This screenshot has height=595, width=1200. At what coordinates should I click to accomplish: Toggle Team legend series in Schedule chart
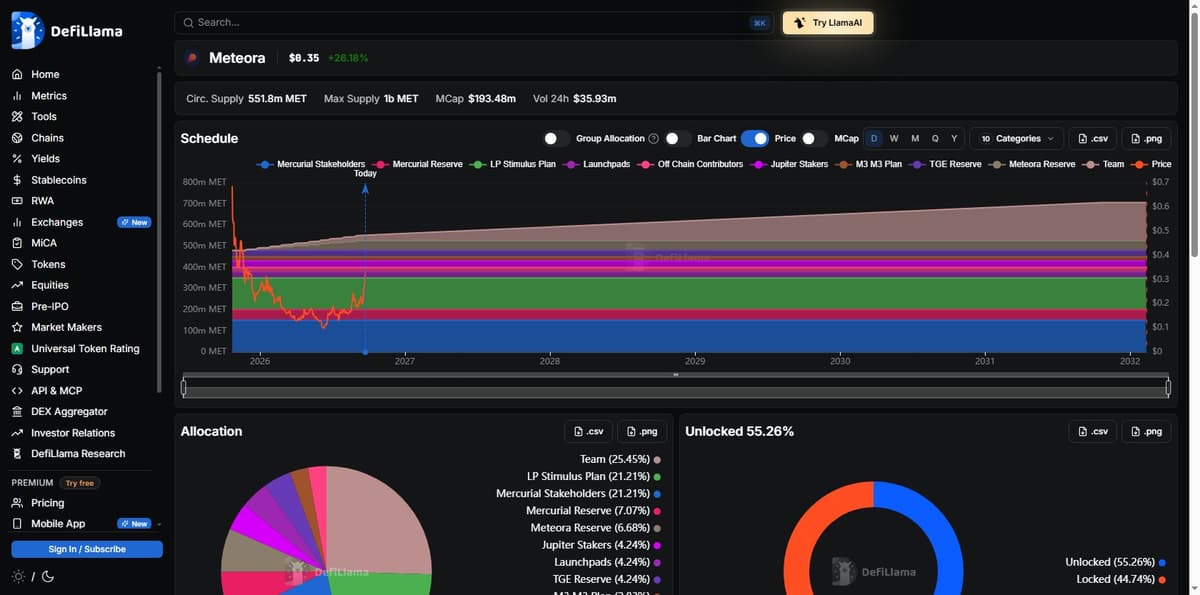click(x=1103, y=164)
